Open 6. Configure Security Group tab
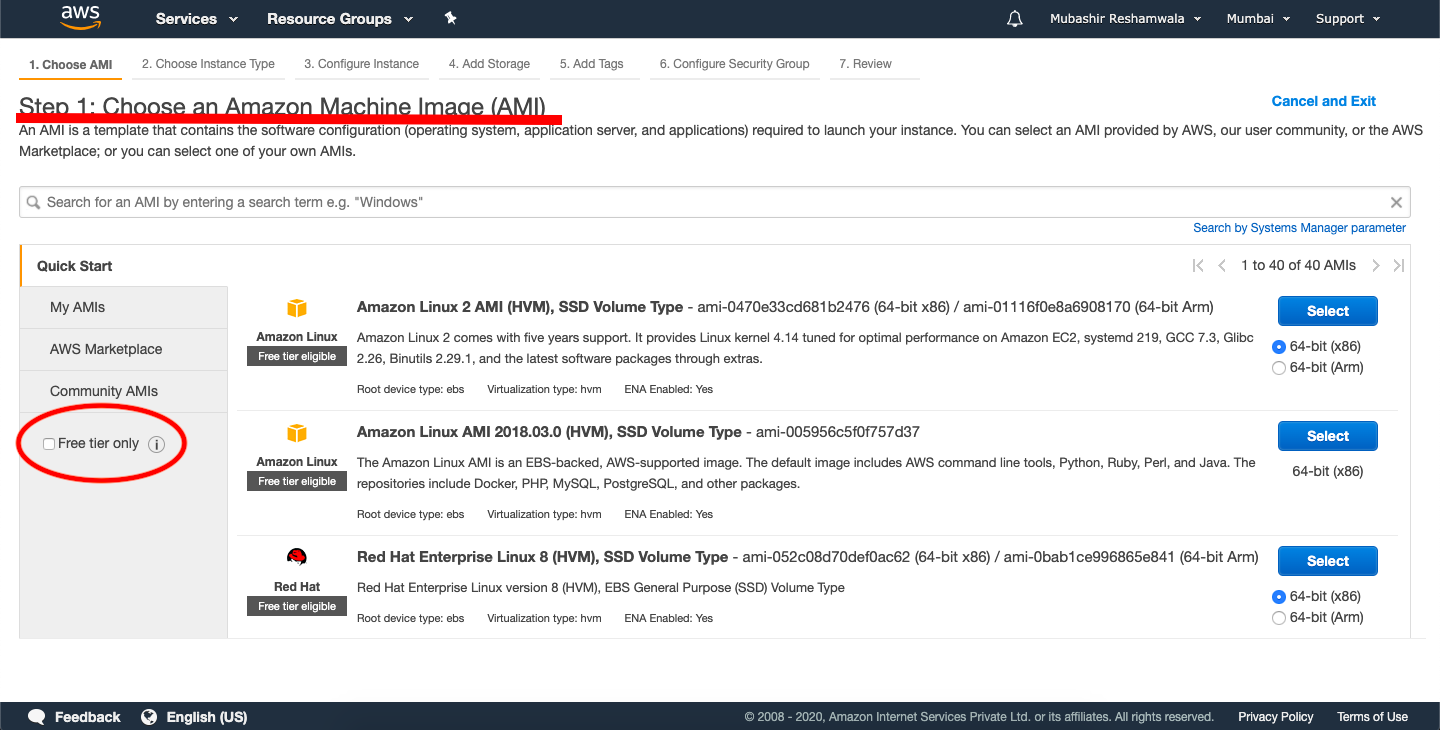The height and width of the screenshot is (730, 1440). [x=734, y=64]
